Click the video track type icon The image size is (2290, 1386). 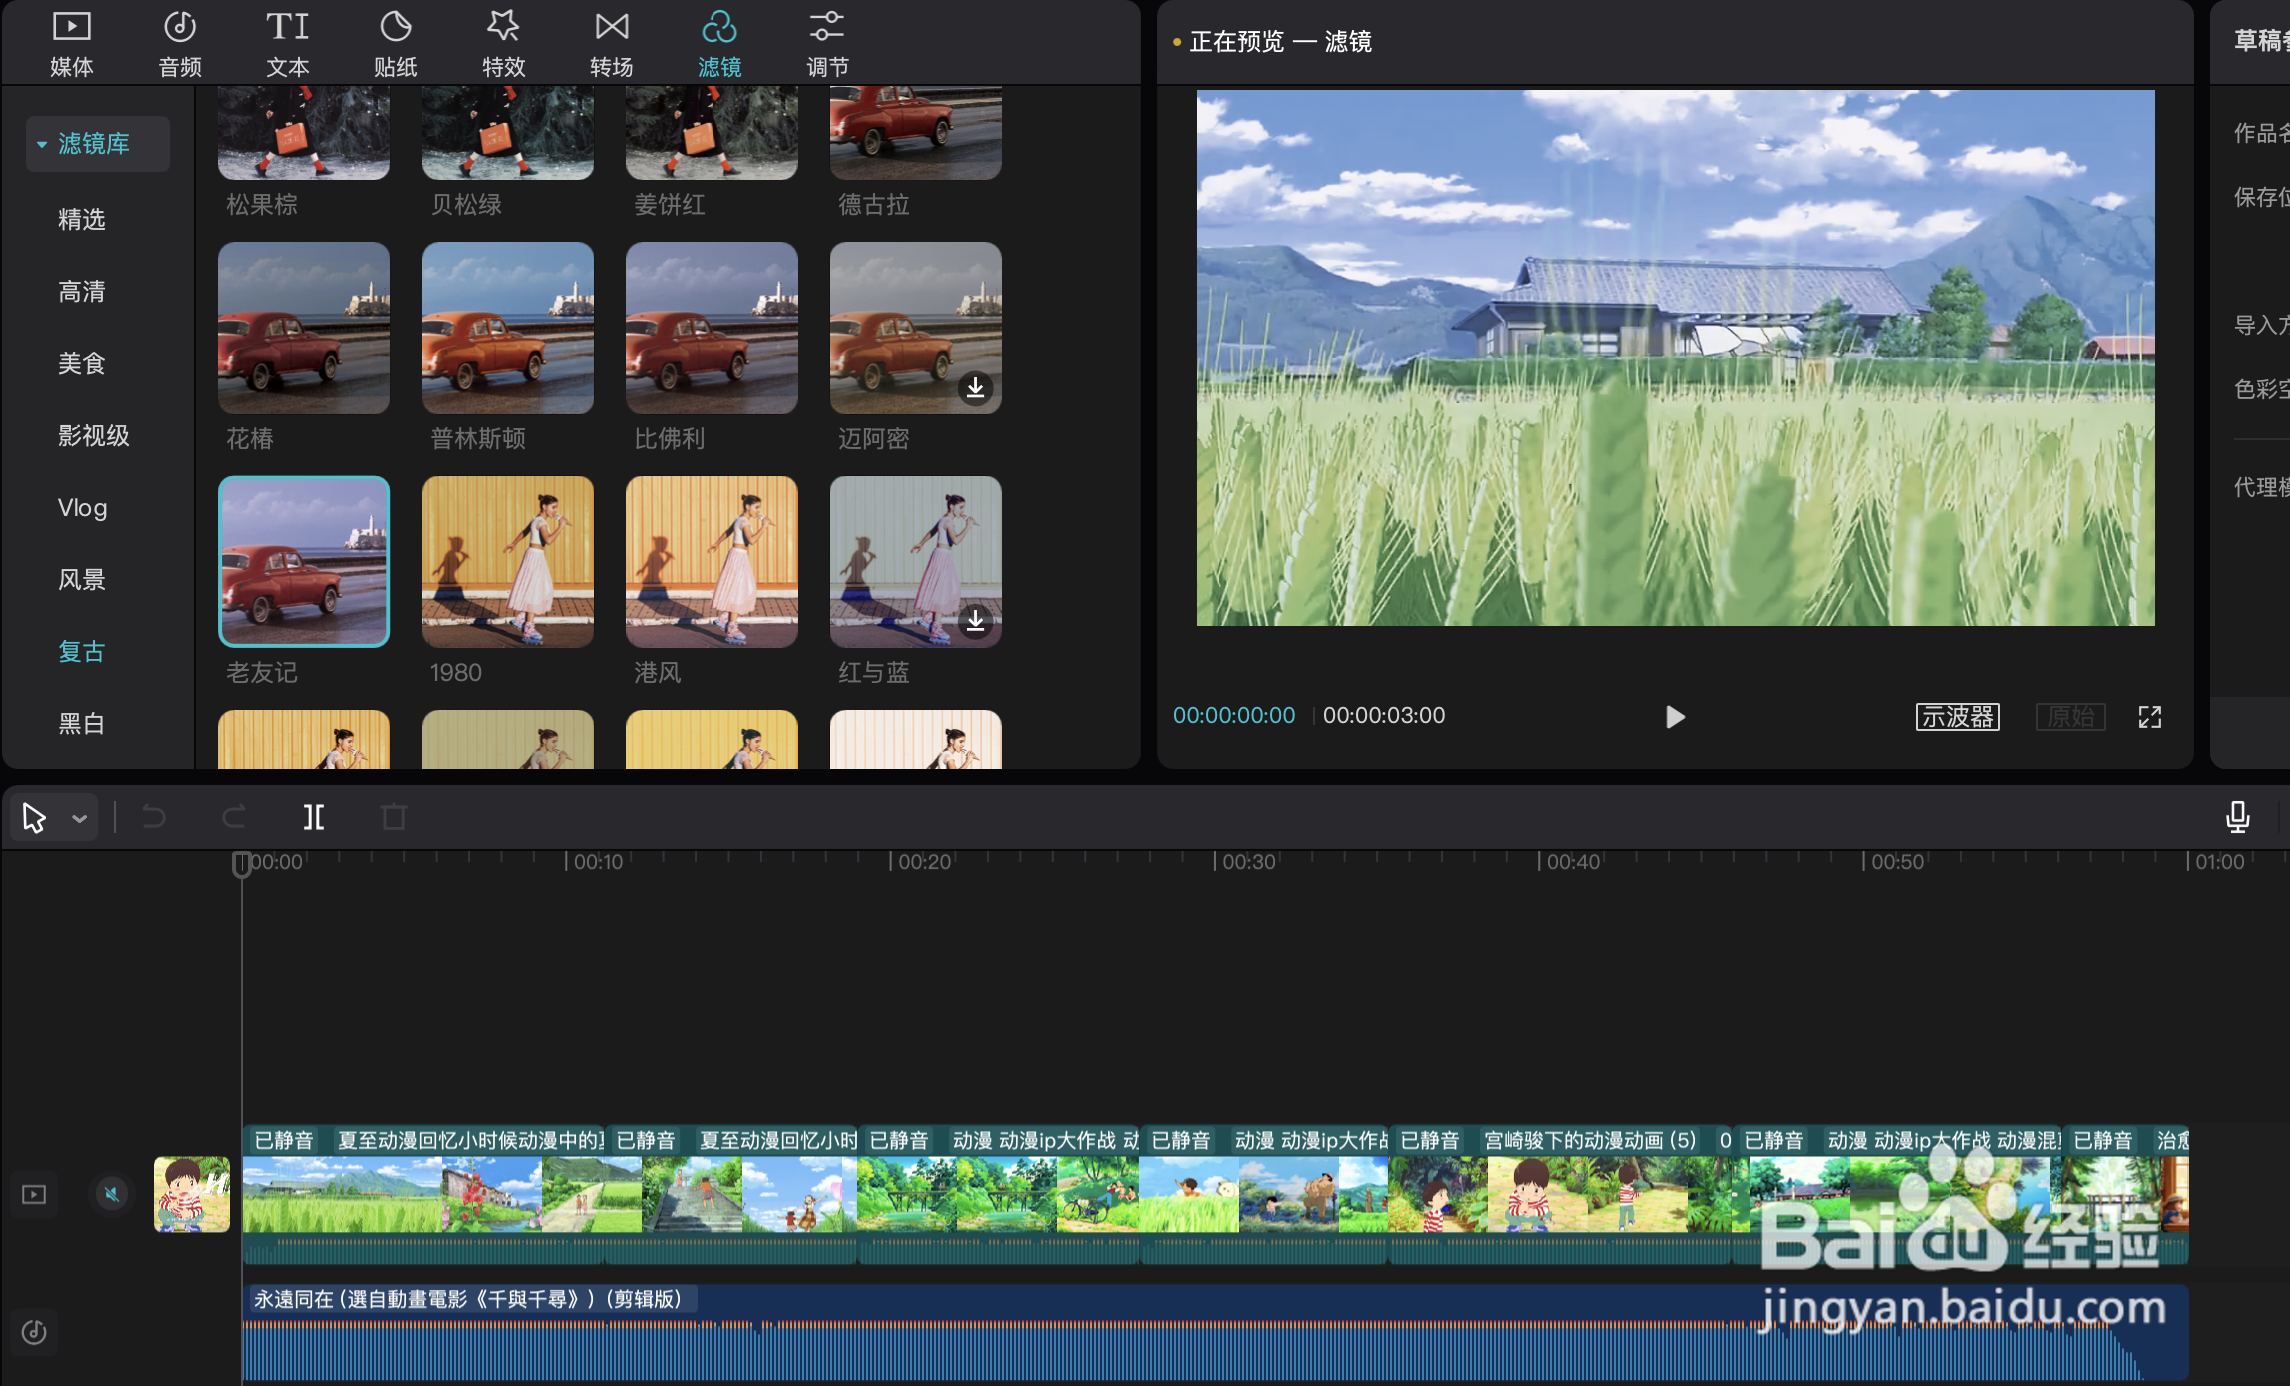34,1195
